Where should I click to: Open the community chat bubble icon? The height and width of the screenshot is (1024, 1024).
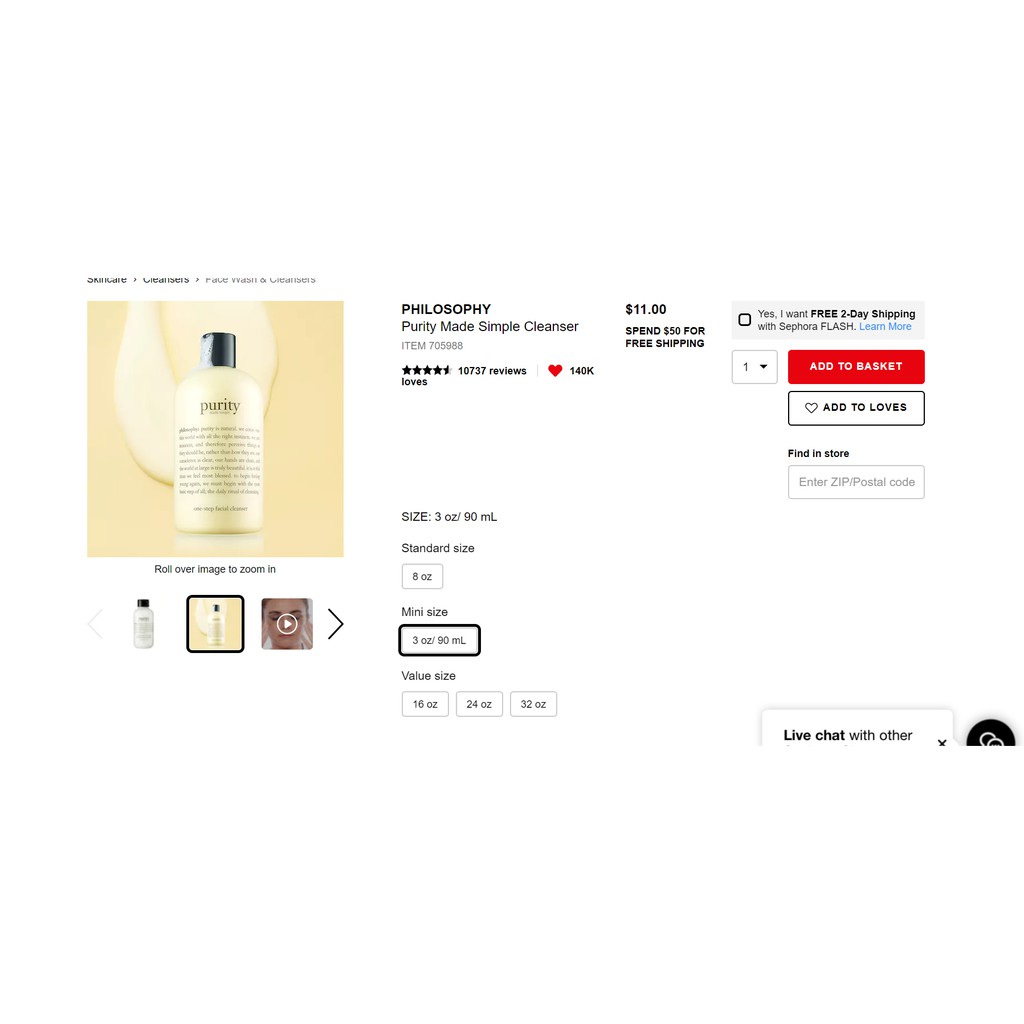991,736
